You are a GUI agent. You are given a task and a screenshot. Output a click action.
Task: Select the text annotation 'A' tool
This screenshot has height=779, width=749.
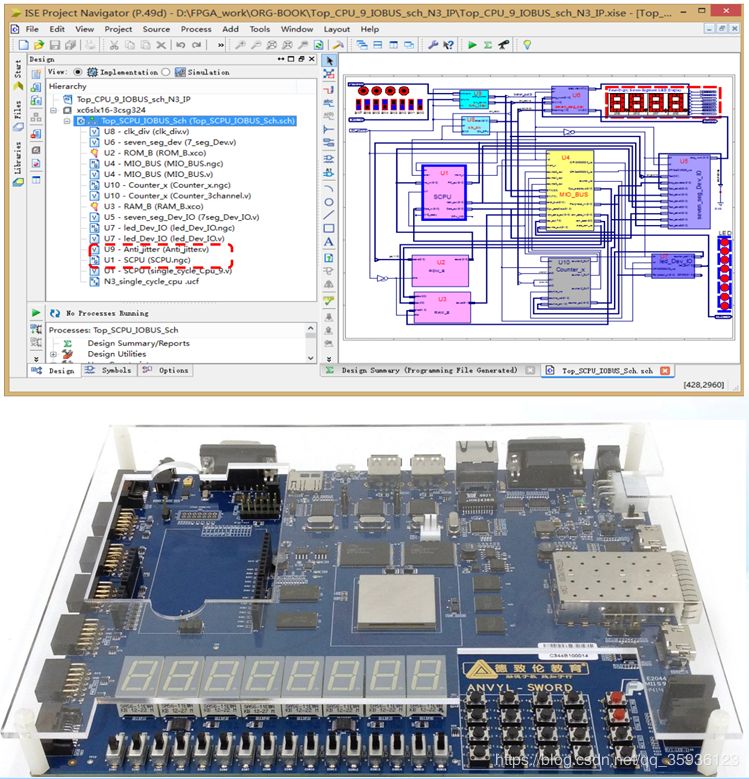pyautogui.click(x=329, y=242)
